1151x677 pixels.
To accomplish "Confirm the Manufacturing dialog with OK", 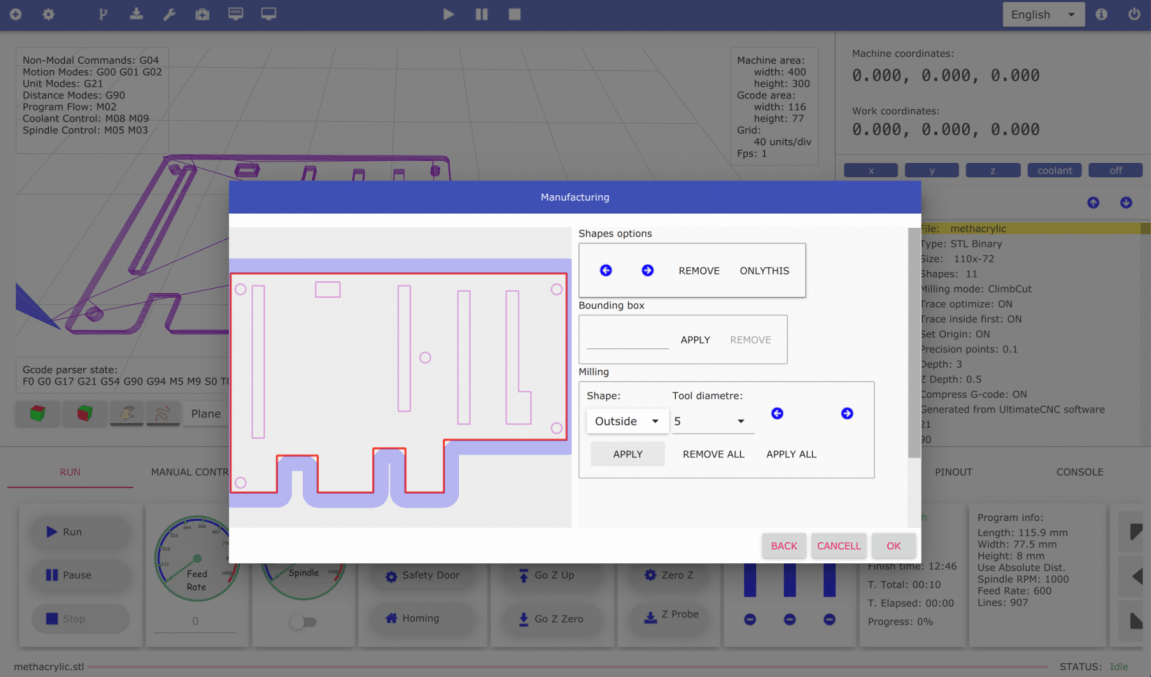I will click(x=893, y=546).
